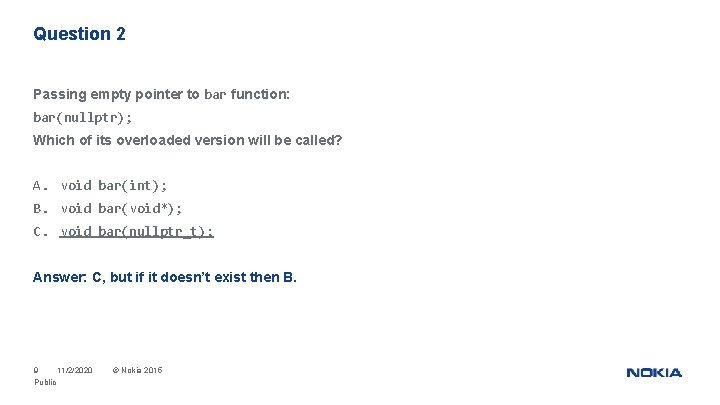Click the letter C. option marker

(40, 231)
